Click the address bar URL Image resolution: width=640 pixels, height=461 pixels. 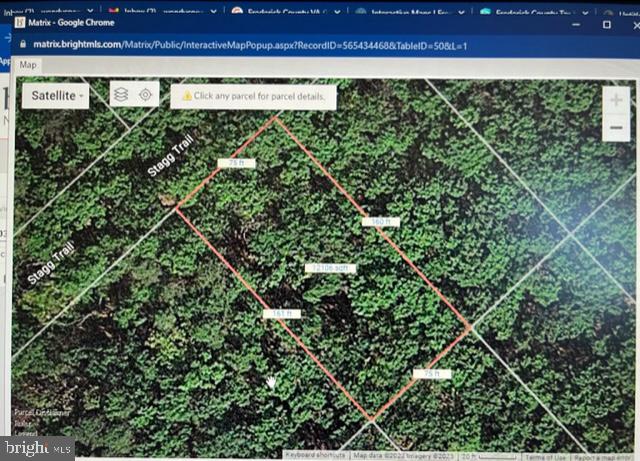click(250, 46)
